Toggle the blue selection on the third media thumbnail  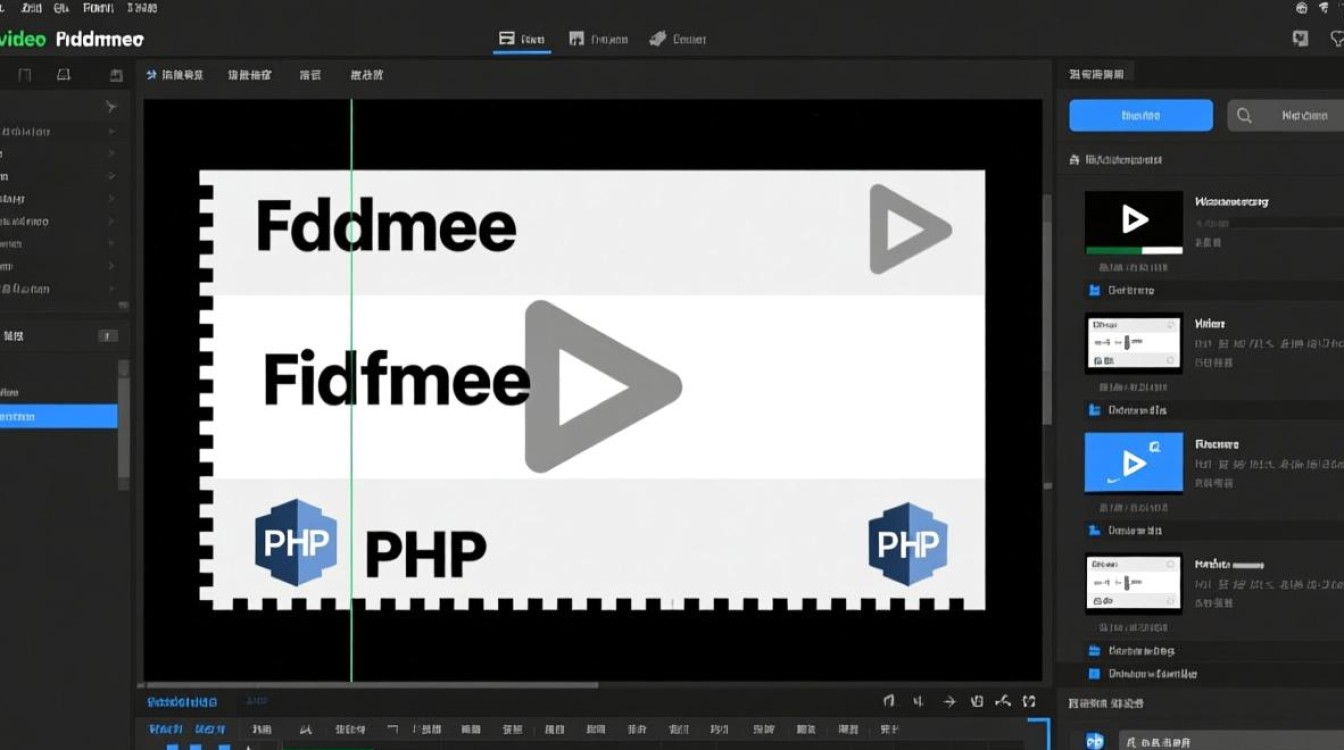click(x=1133, y=462)
